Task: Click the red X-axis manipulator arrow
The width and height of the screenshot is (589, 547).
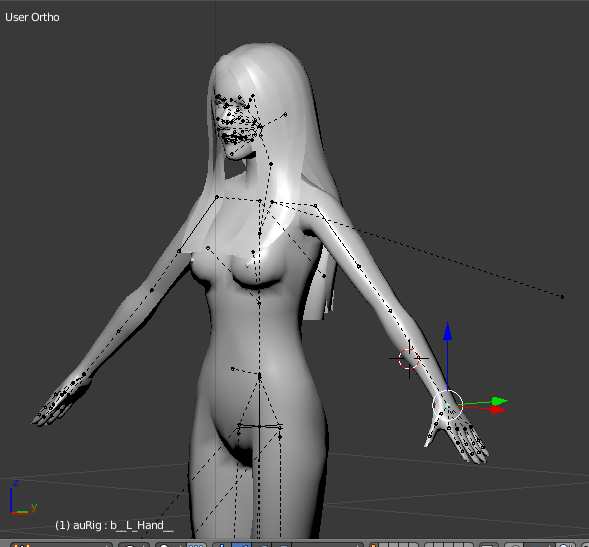Action: 498,409
